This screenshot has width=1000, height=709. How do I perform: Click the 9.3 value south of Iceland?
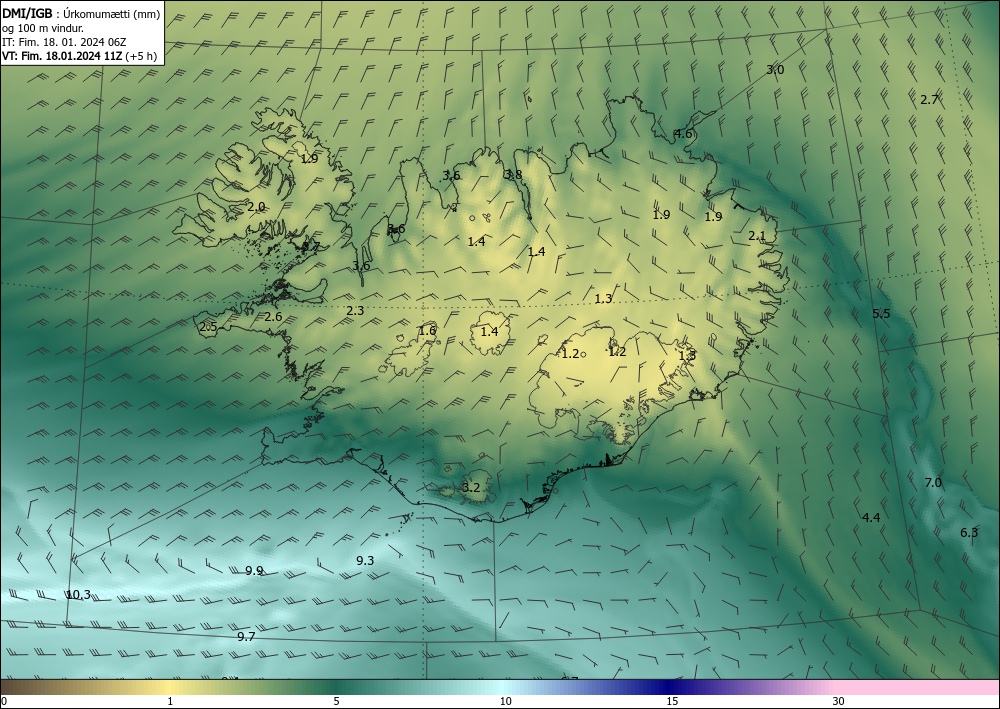(365, 560)
